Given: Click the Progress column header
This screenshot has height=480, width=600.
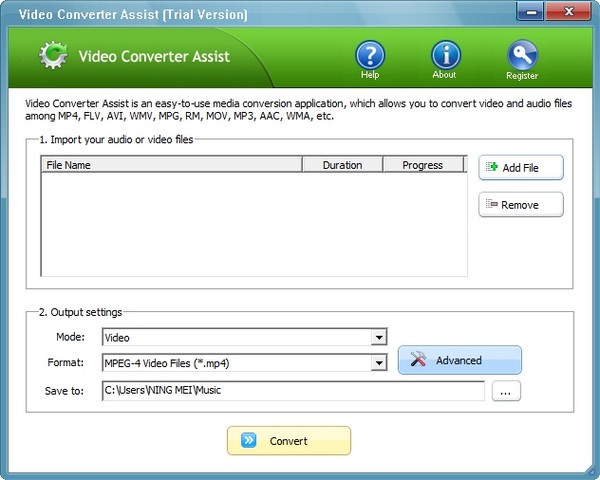Looking at the screenshot, I should 422,165.
